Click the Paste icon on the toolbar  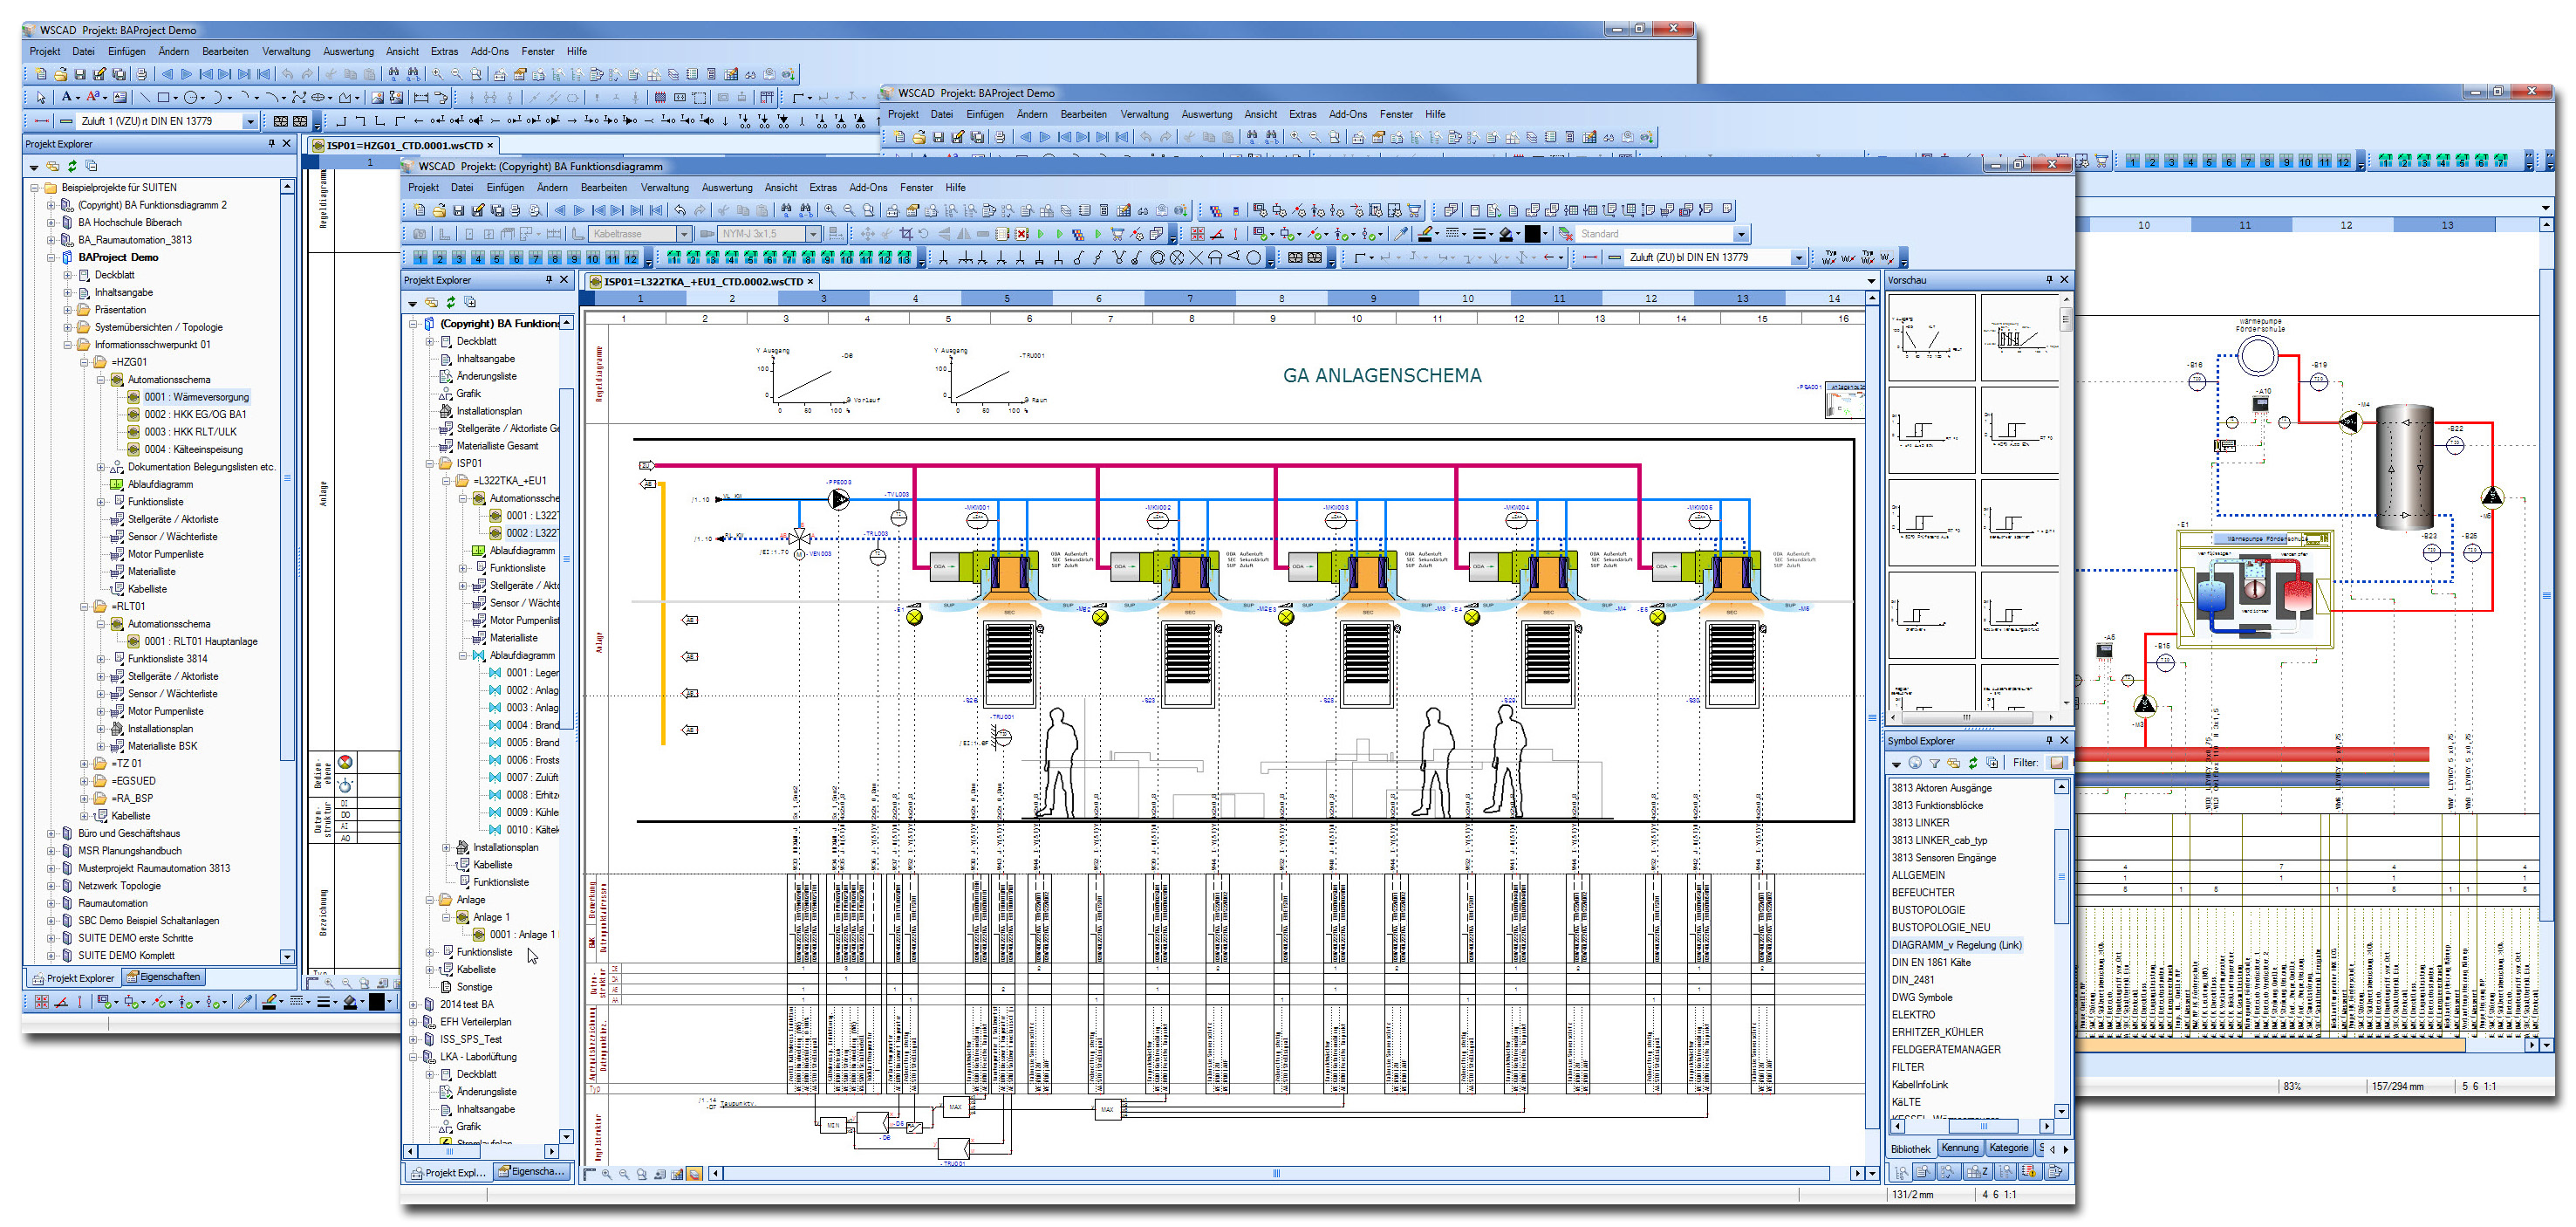point(761,211)
